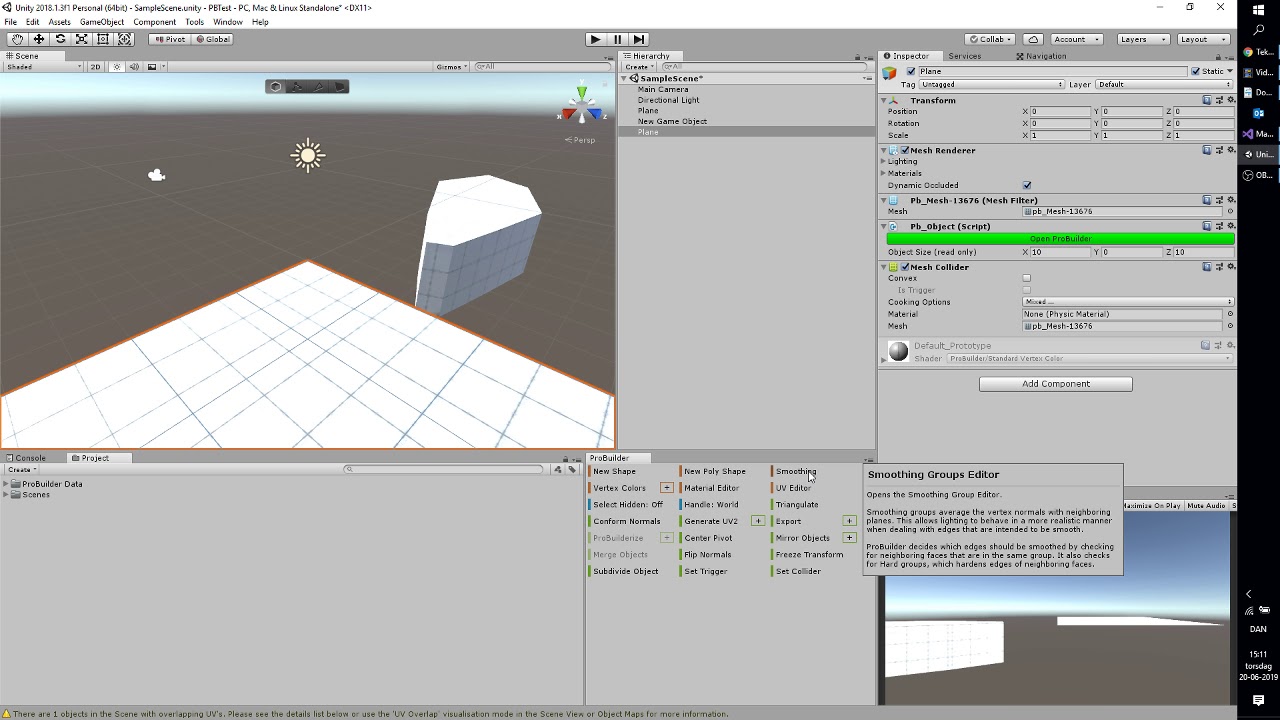Open Mesh Renderer help book icon
The image size is (1280, 720).
pos(1207,150)
